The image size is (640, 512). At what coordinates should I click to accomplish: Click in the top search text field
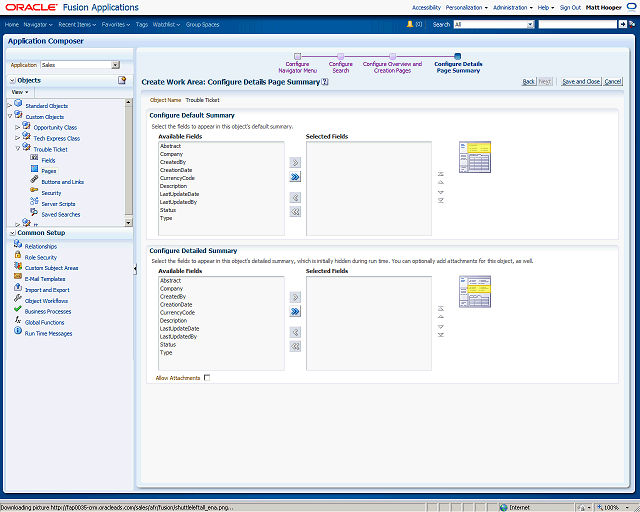(578, 24)
